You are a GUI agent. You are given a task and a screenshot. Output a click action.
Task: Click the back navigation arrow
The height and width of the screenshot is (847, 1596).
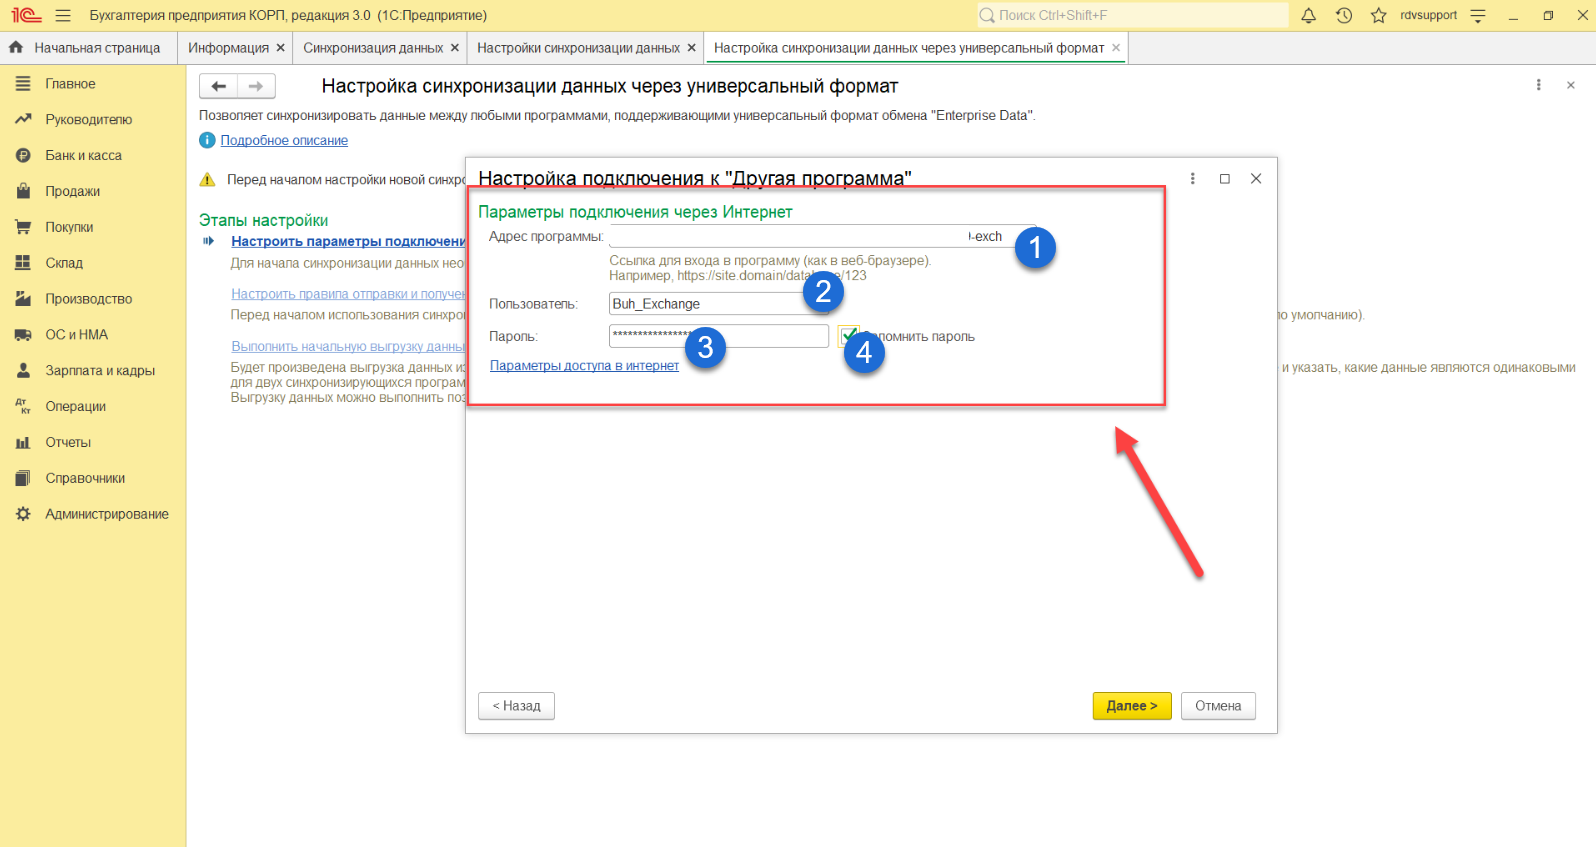point(218,86)
